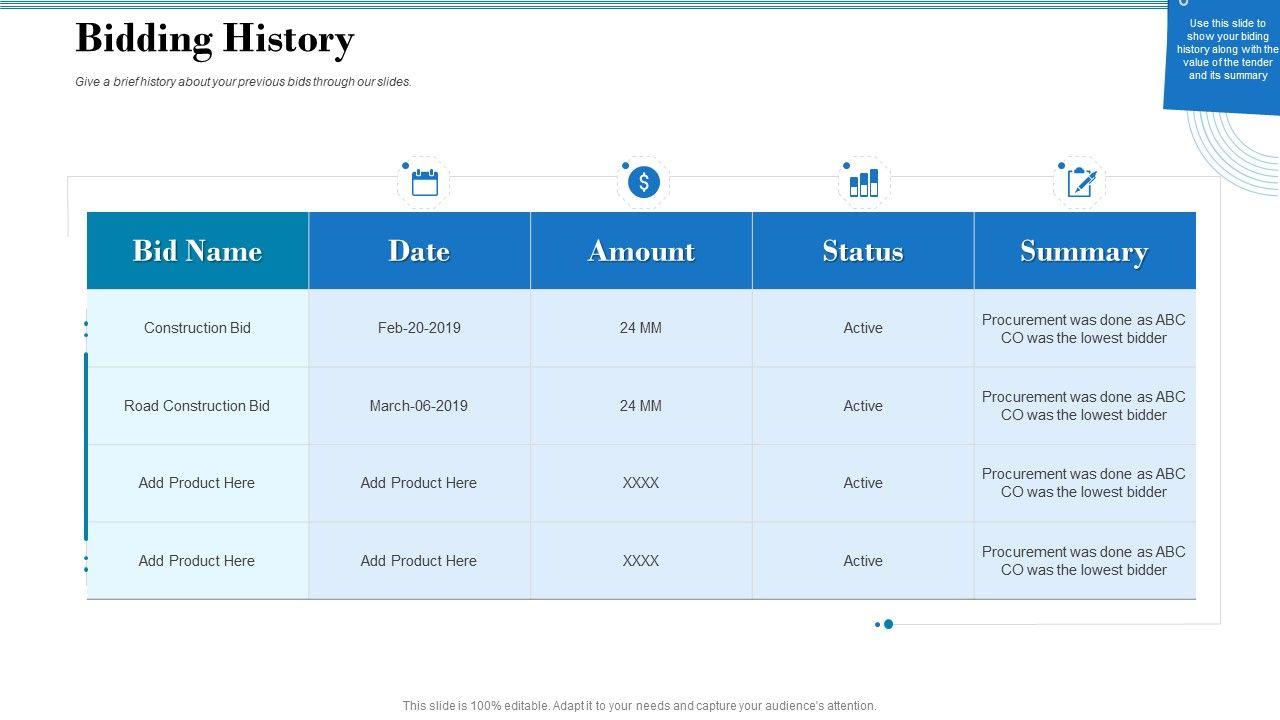Image resolution: width=1280 pixels, height=720 pixels.
Task: Click the Road Construction Bid cell
Action: point(197,406)
